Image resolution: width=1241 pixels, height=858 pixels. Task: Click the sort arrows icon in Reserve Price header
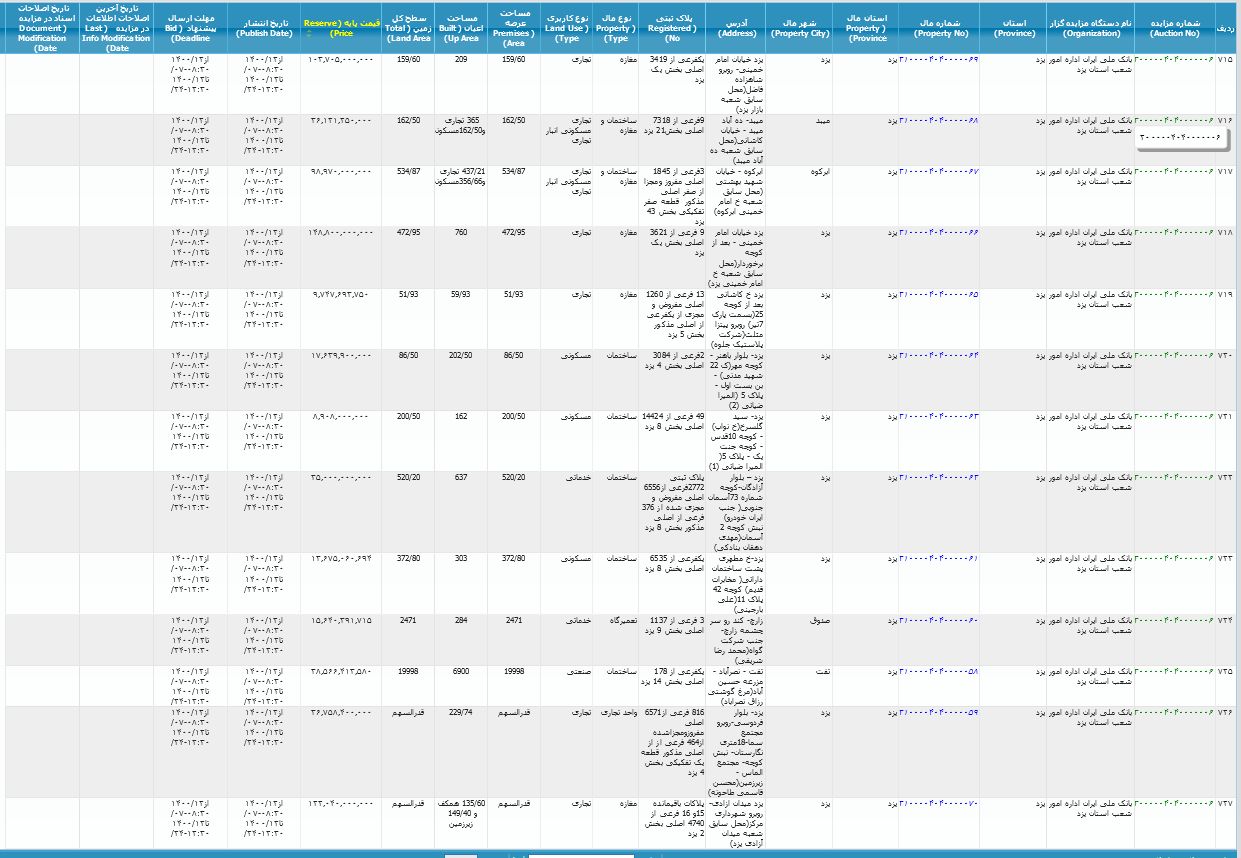309,34
